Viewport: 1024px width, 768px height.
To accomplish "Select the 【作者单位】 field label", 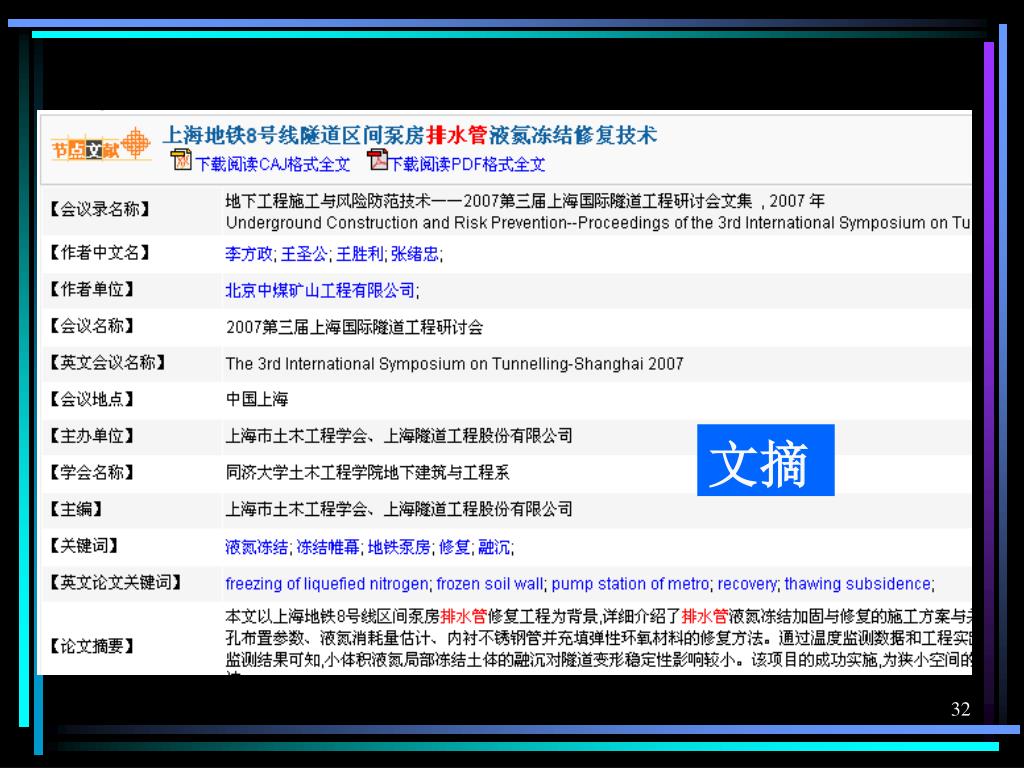I will coord(92,289).
